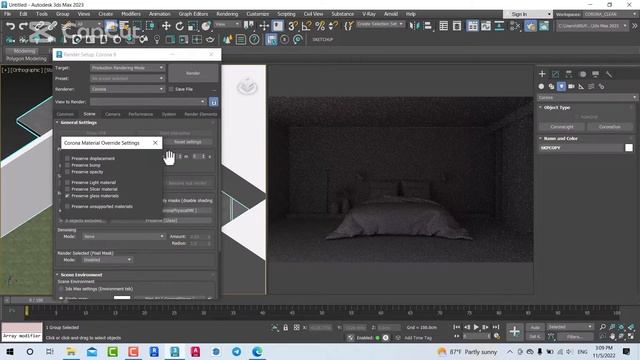Screen dimensions: 640x360
Task: Enable Preserve bump checkbox
Action: click(68, 165)
